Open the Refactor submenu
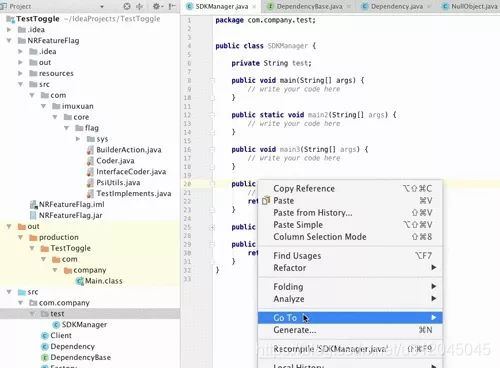This screenshot has height=368, width=500. (x=350, y=268)
